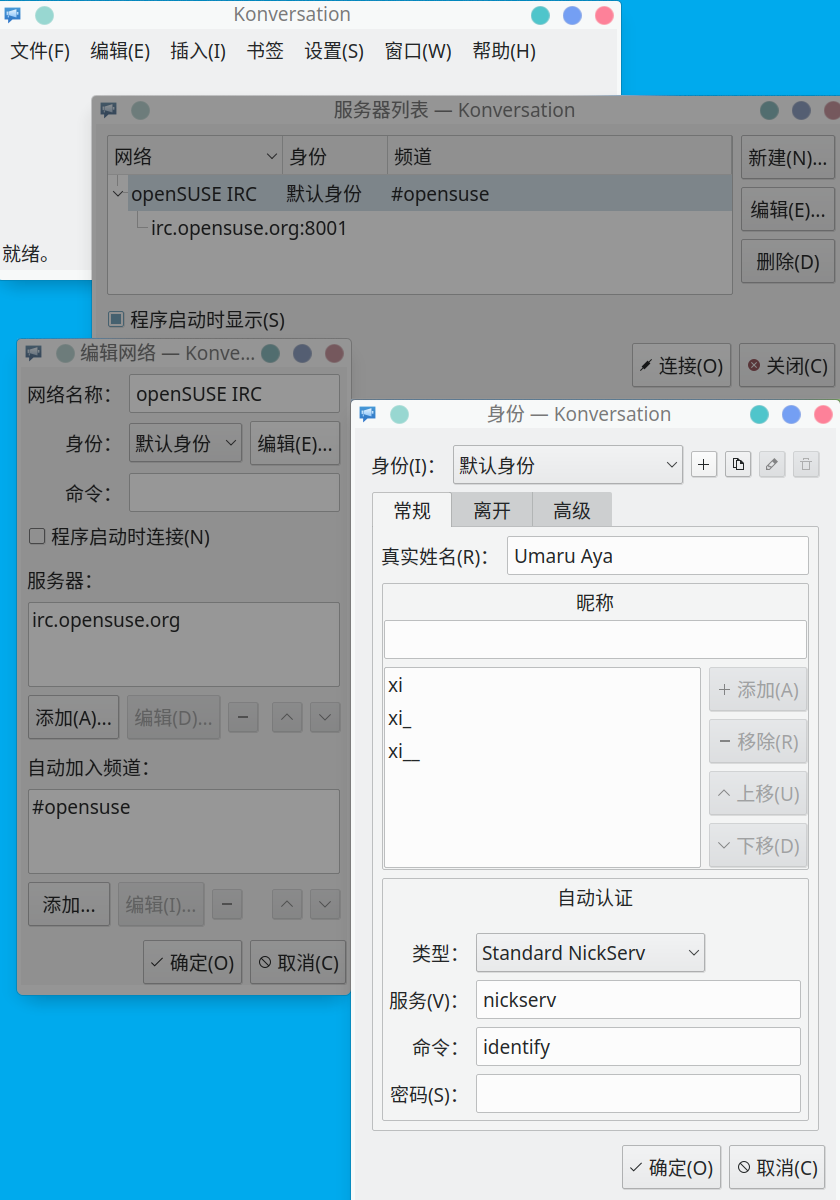This screenshot has width=840, height=1200.
Task: Click app icon in Server List title bar
Action: [x=109, y=110]
